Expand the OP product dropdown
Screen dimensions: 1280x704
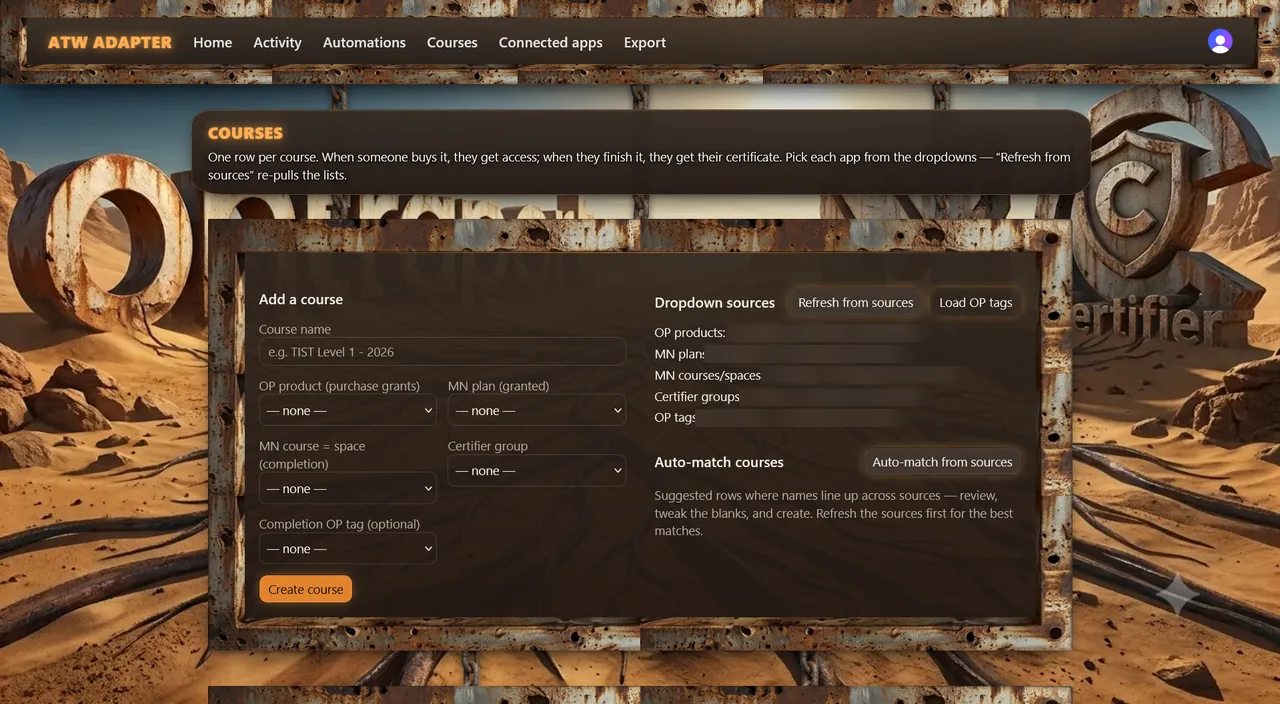pos(348,410)
